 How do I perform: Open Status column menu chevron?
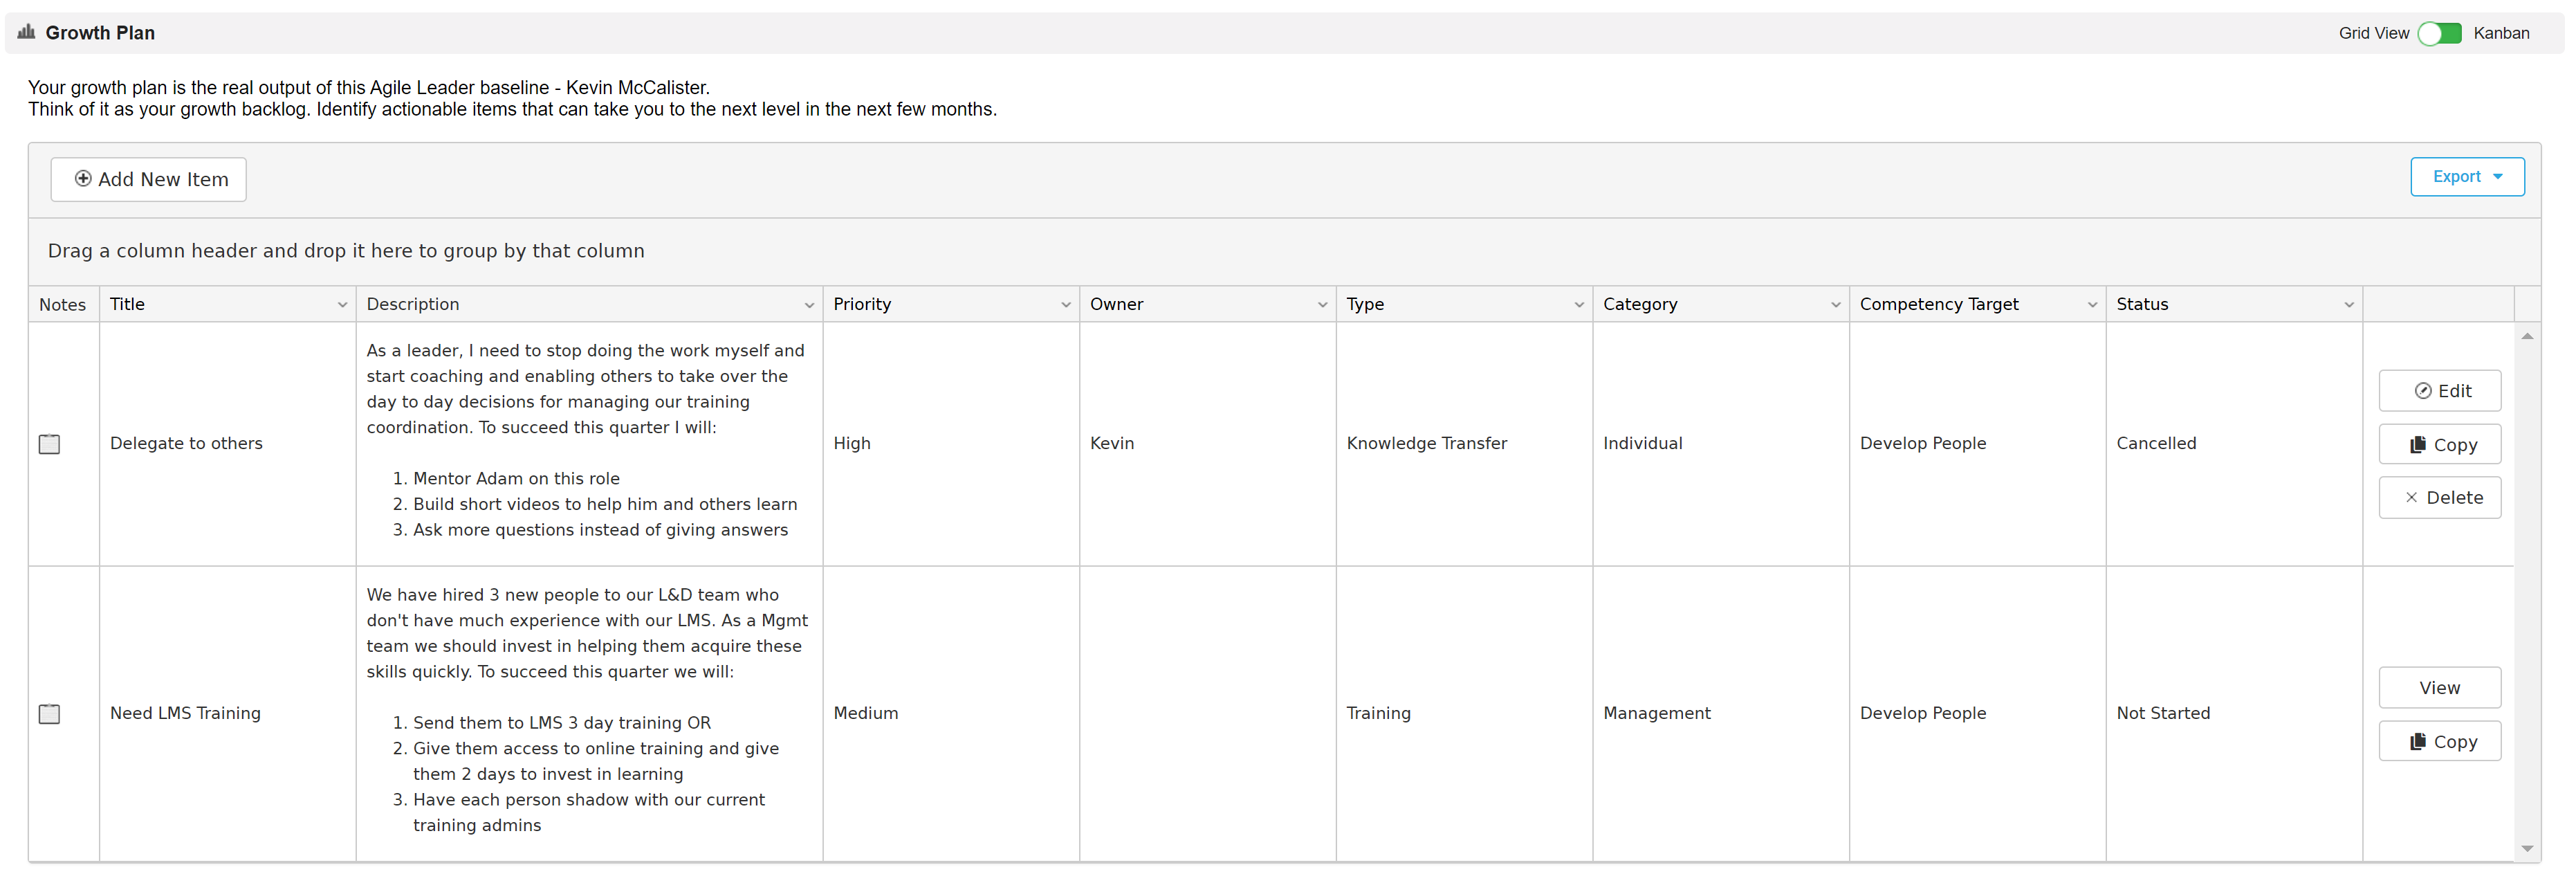click(2349, 305)
